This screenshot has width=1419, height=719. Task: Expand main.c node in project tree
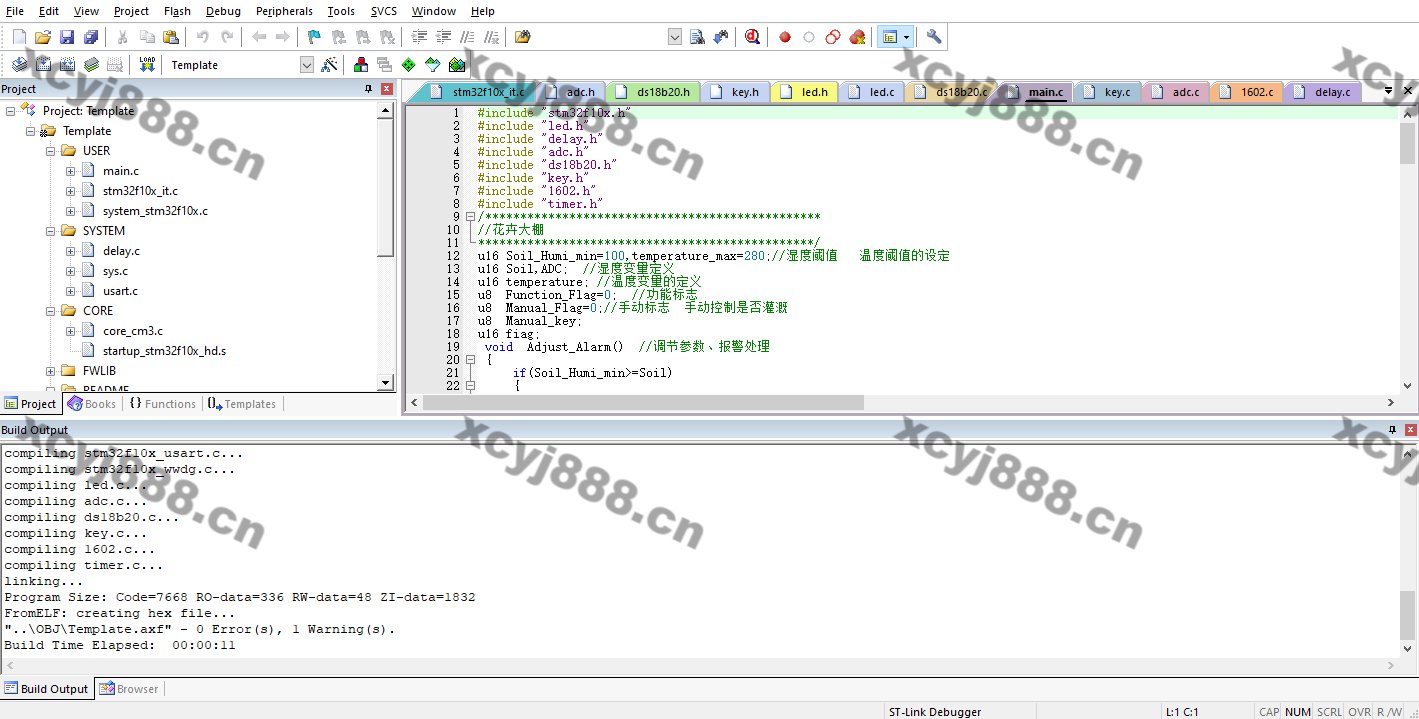click(71, 171)
